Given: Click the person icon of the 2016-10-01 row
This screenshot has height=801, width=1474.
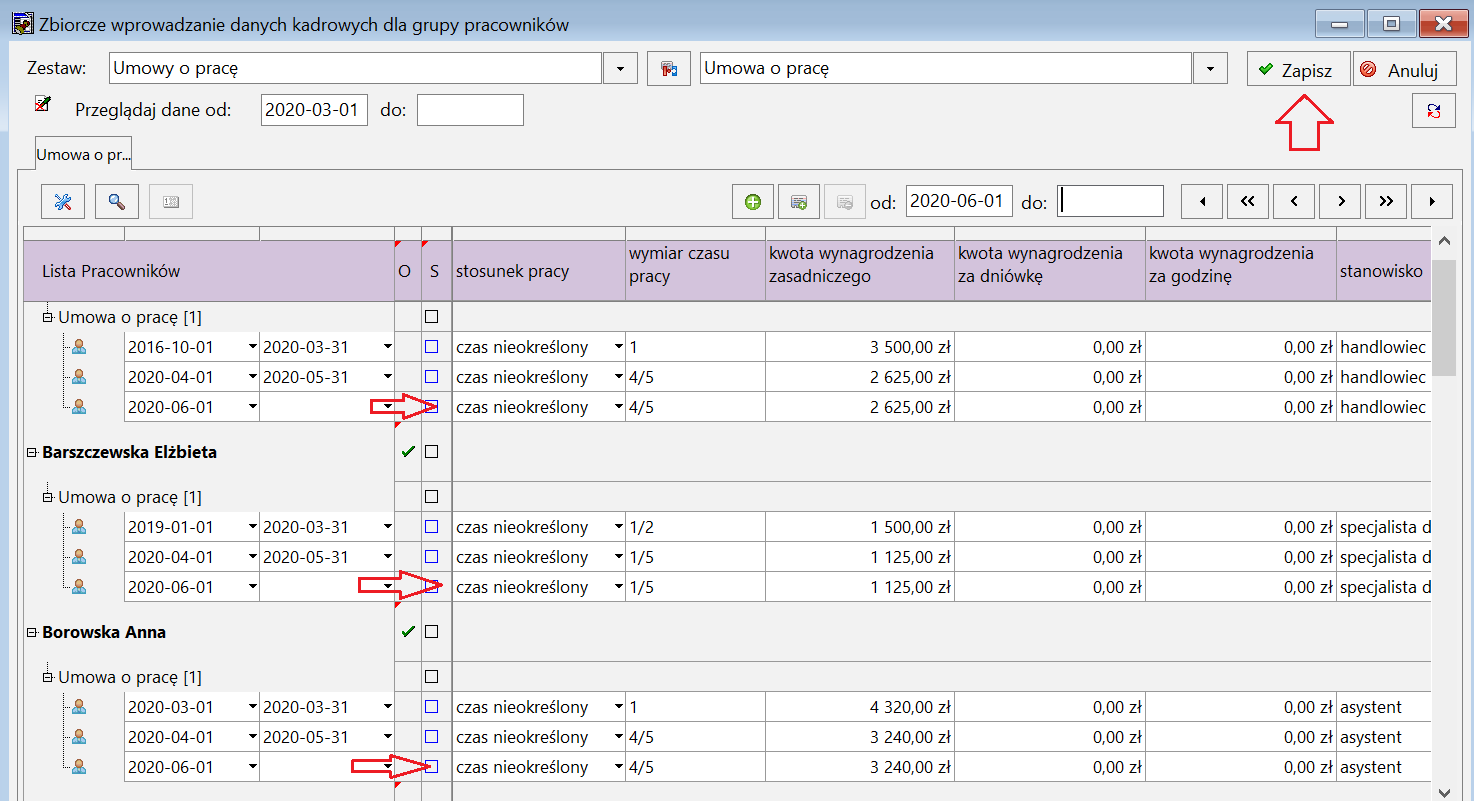Looking at the screenshot, I should click(x=80, y=347).
